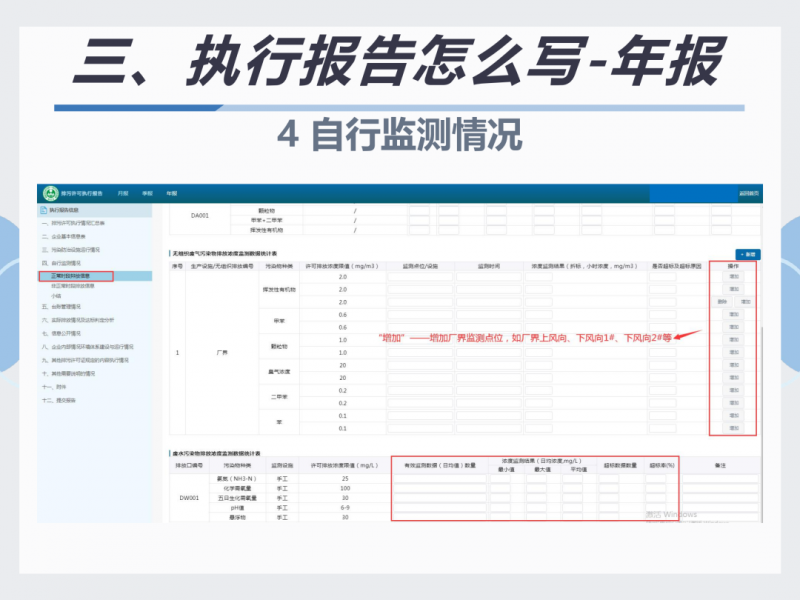The image size is (800, 600).
Task: Click the 删除 button in 操作 column
Action: point(722,302)
